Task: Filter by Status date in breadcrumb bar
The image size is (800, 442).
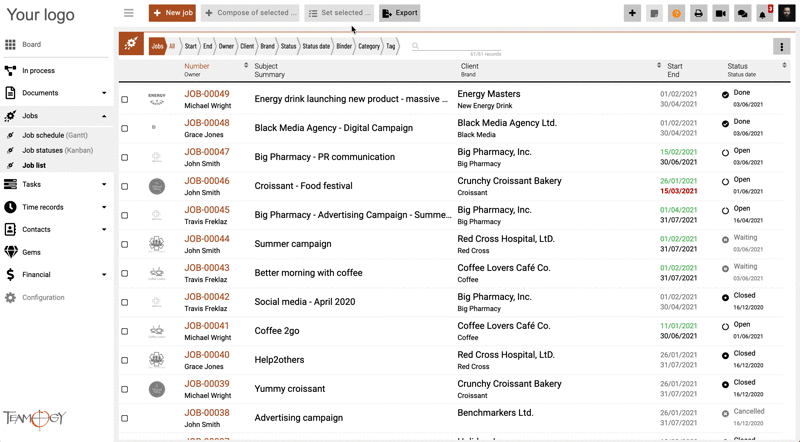Action: point(316,46)
